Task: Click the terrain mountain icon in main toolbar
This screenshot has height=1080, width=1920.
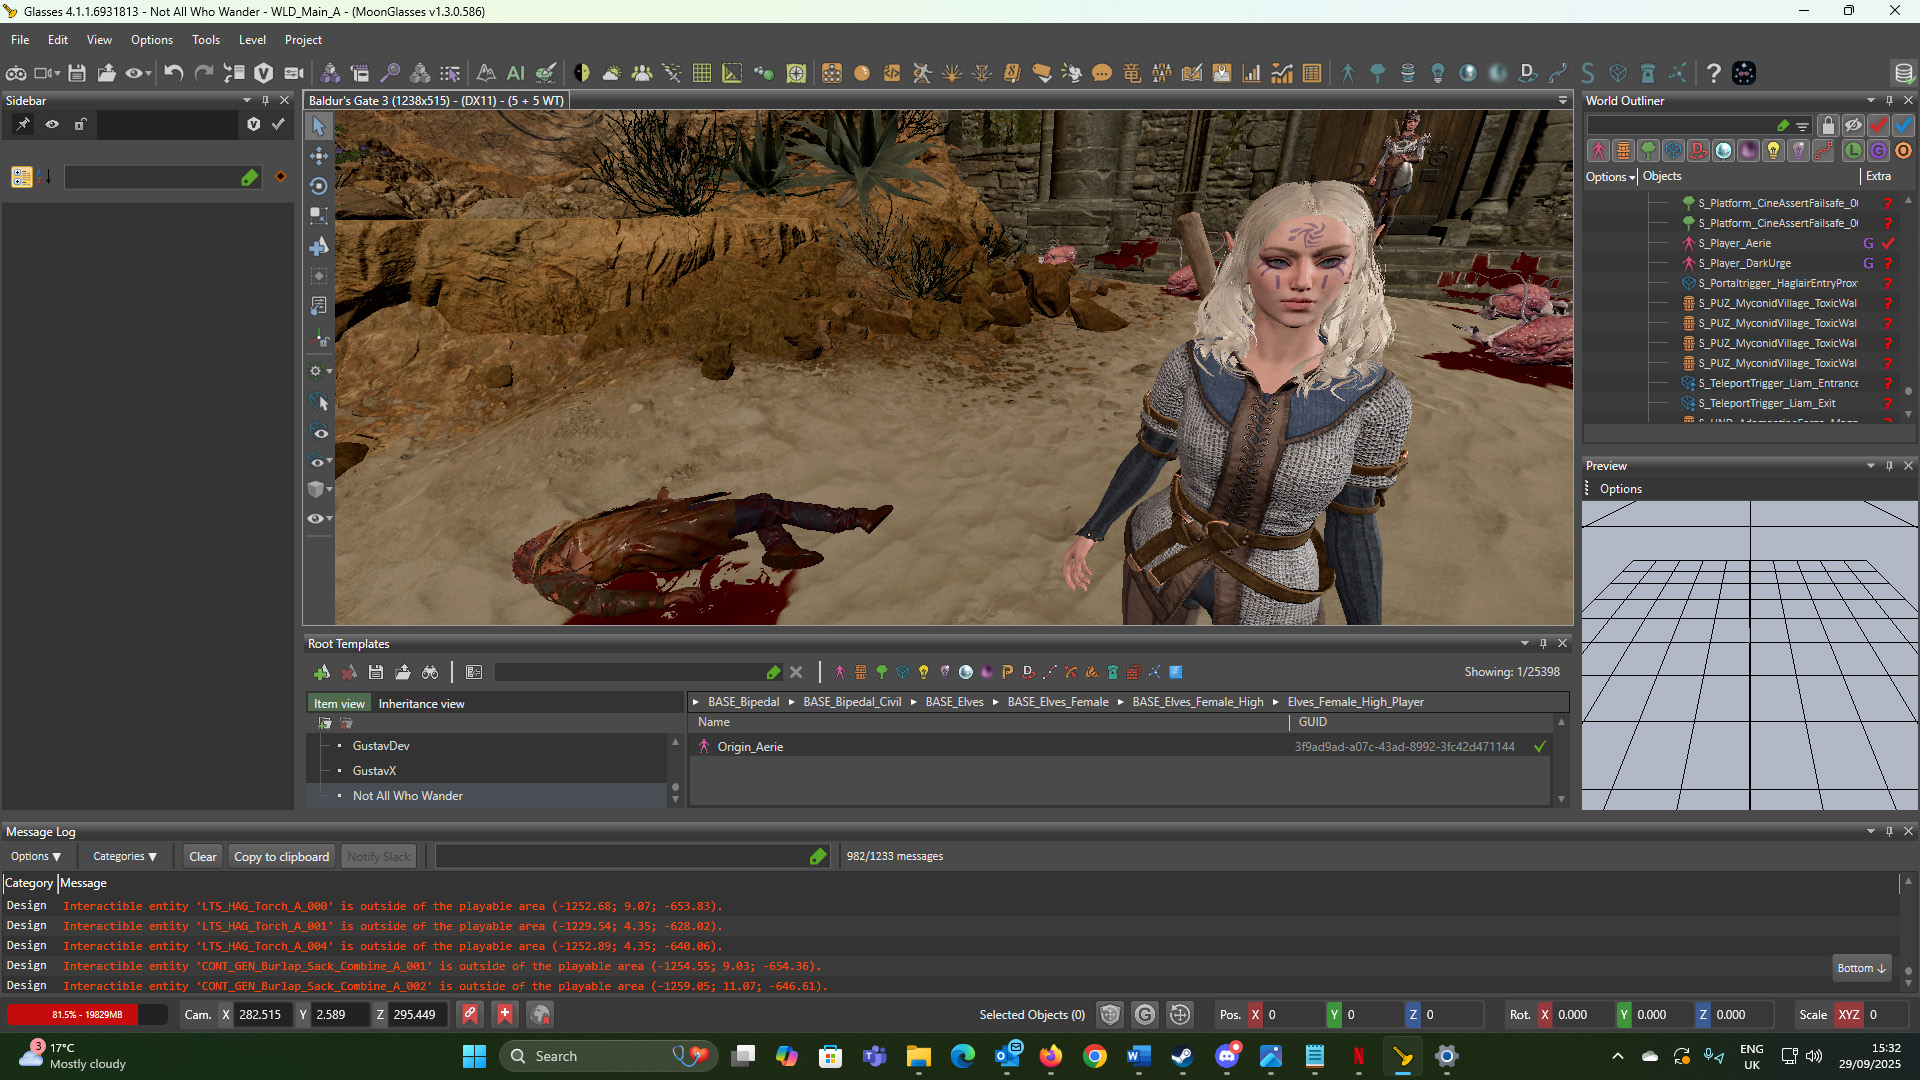Action: pos(486,73)
